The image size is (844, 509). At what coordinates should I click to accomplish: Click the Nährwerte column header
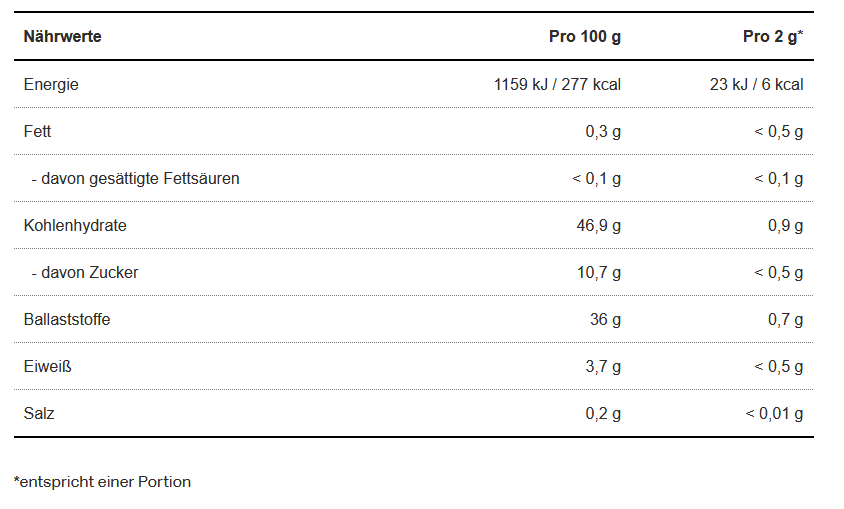[x=62, y=37]
